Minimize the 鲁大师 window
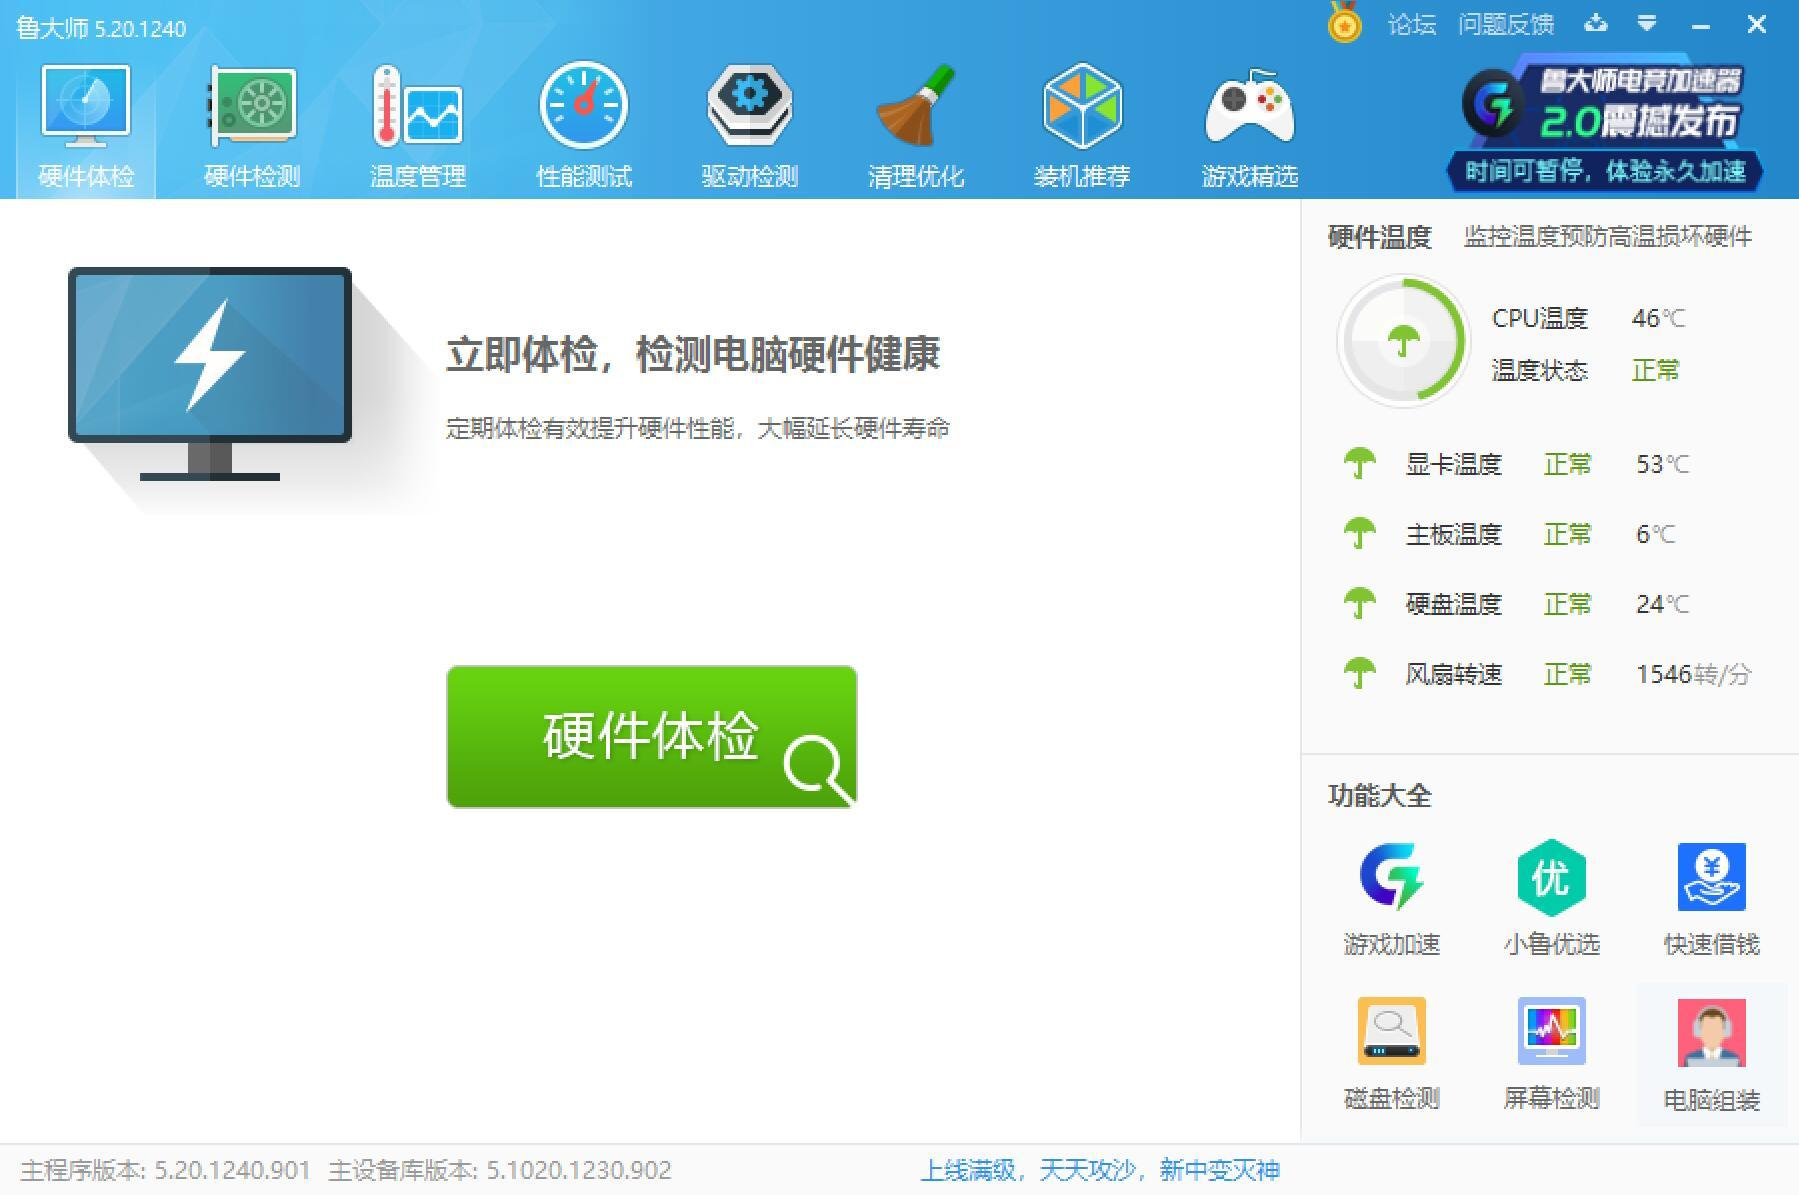The height and width of the screenshot is (1195, 1799). 1701,25
